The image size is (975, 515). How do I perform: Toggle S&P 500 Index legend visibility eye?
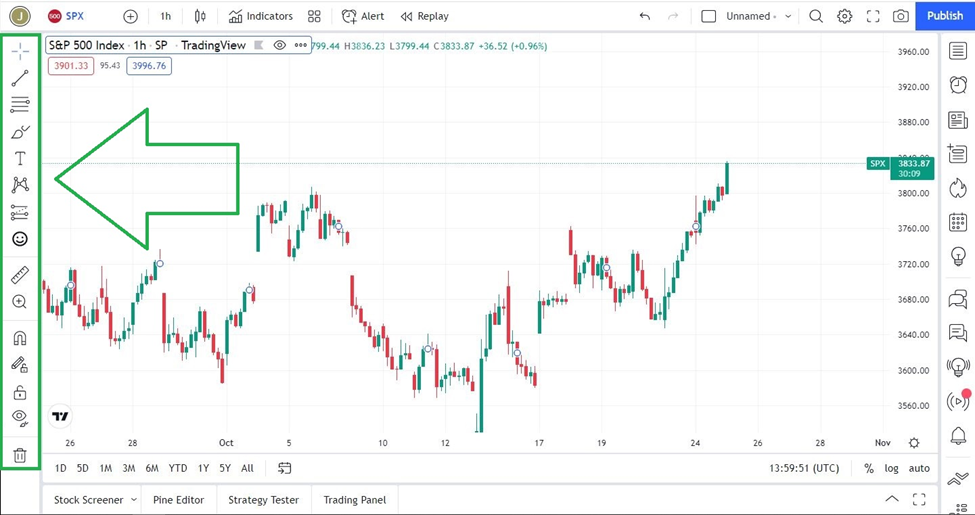pos(280,45)
